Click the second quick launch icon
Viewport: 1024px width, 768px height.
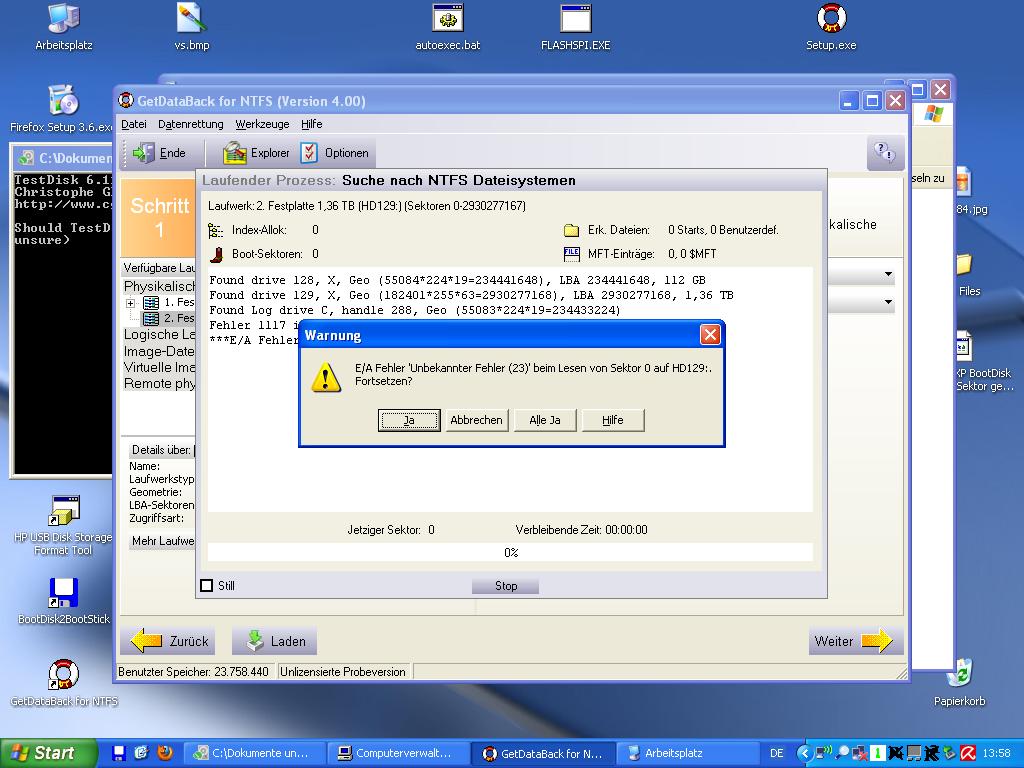(142, 752)
